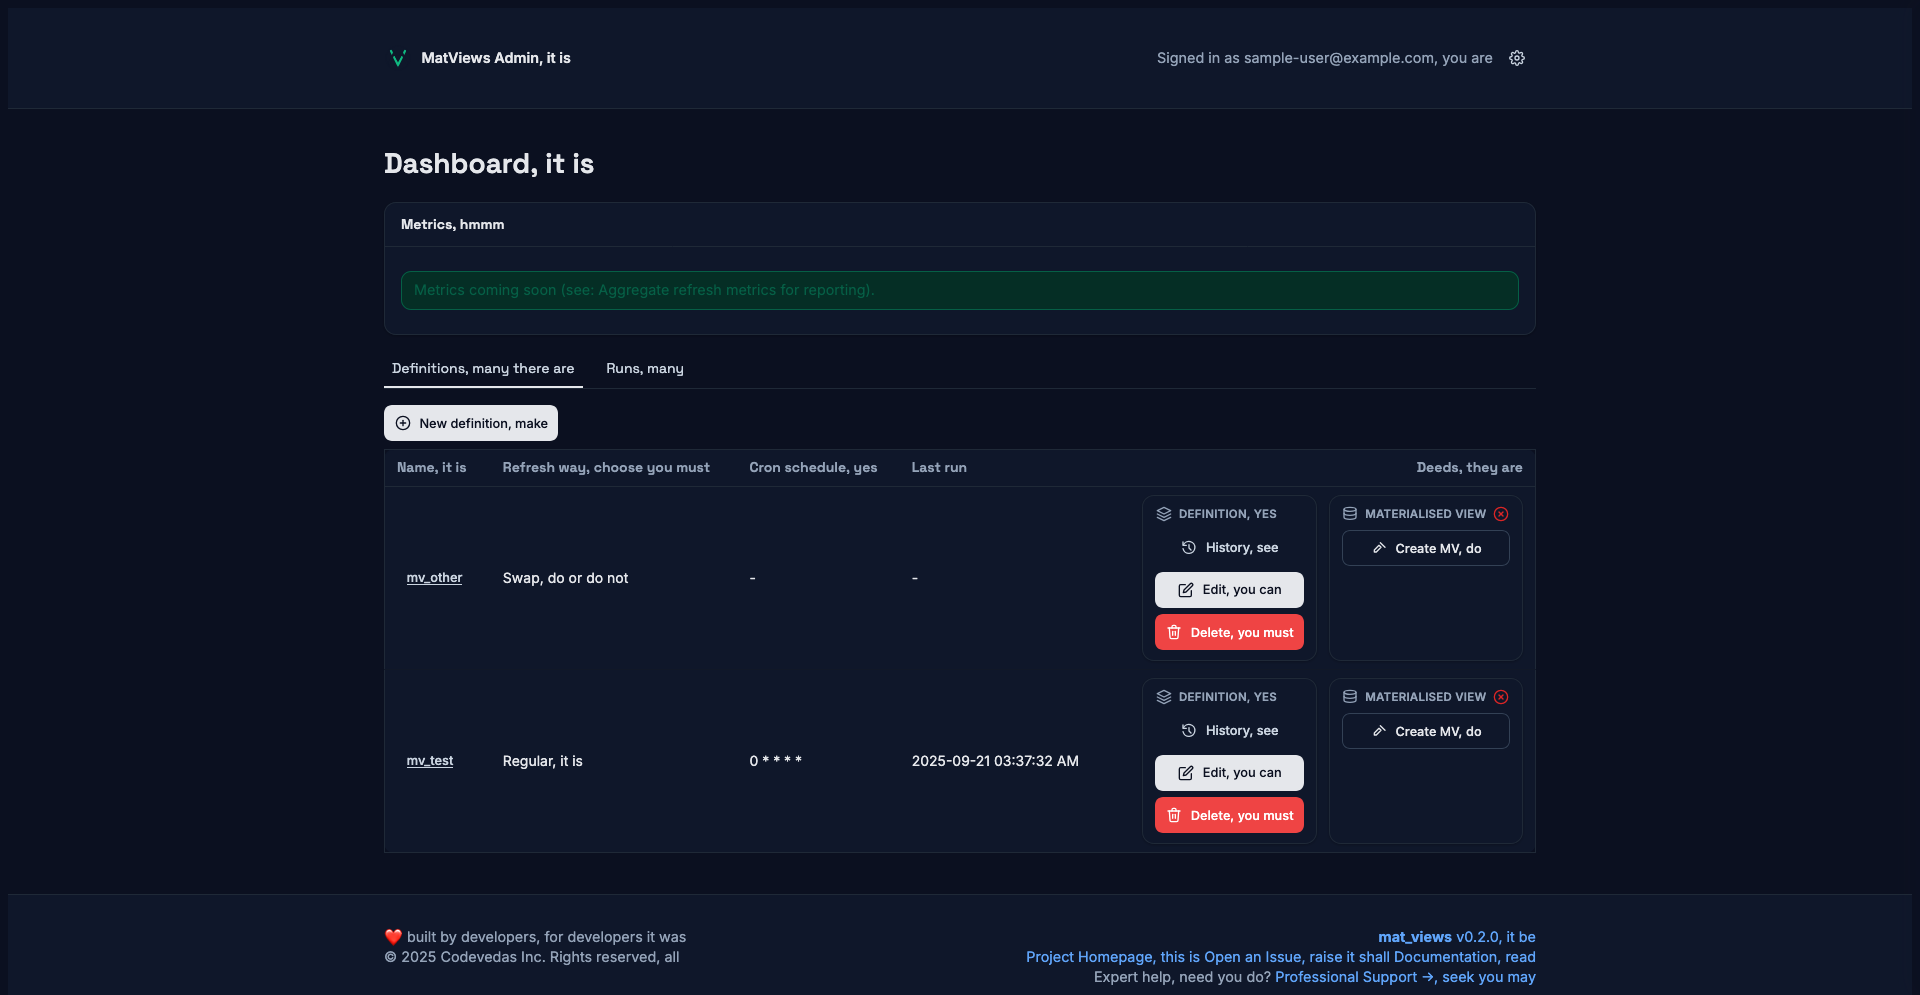The image size is (1920, 995).
Task: Click the metrics coming soon banner
Action: [959, 290]
